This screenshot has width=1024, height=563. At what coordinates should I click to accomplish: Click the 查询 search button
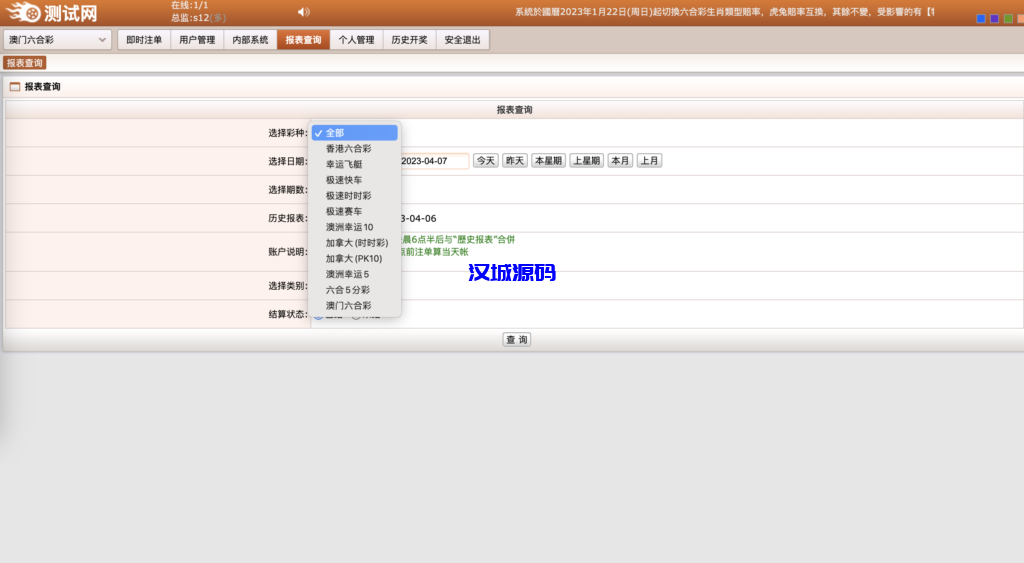click(517, 340)
